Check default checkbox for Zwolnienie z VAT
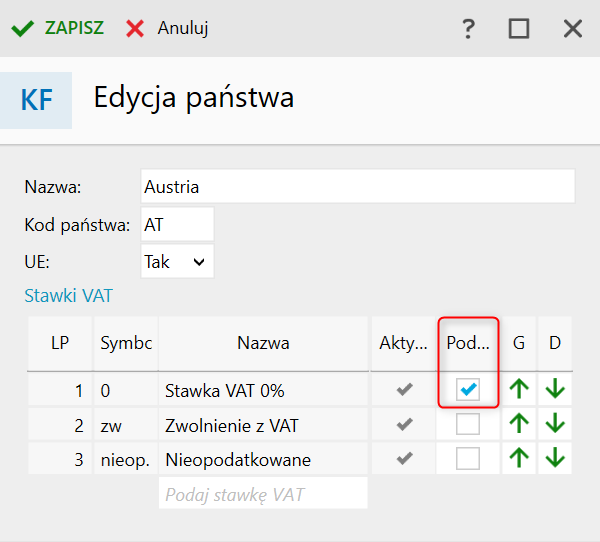600x542 pixels. point(467,425)
